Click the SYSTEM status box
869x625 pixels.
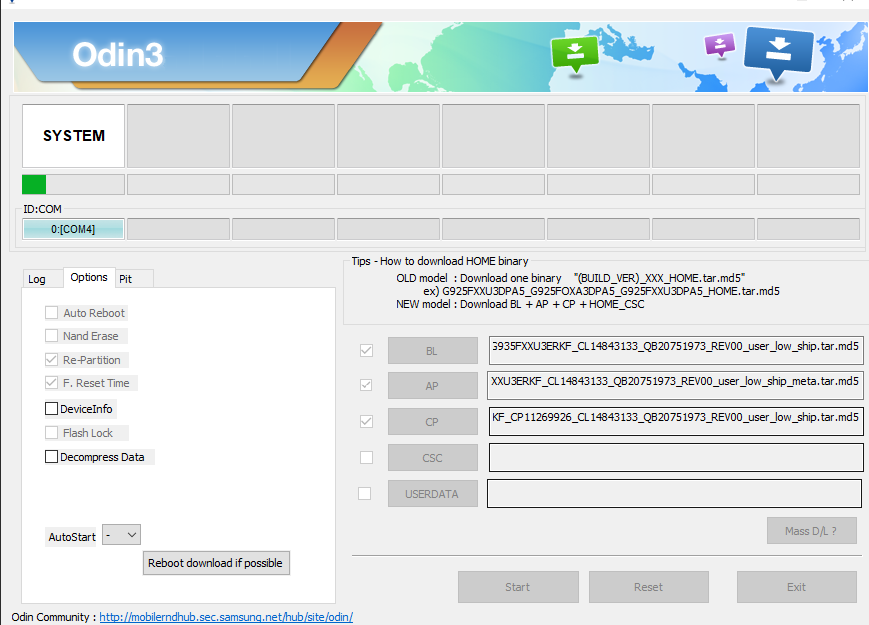point(73,136)
